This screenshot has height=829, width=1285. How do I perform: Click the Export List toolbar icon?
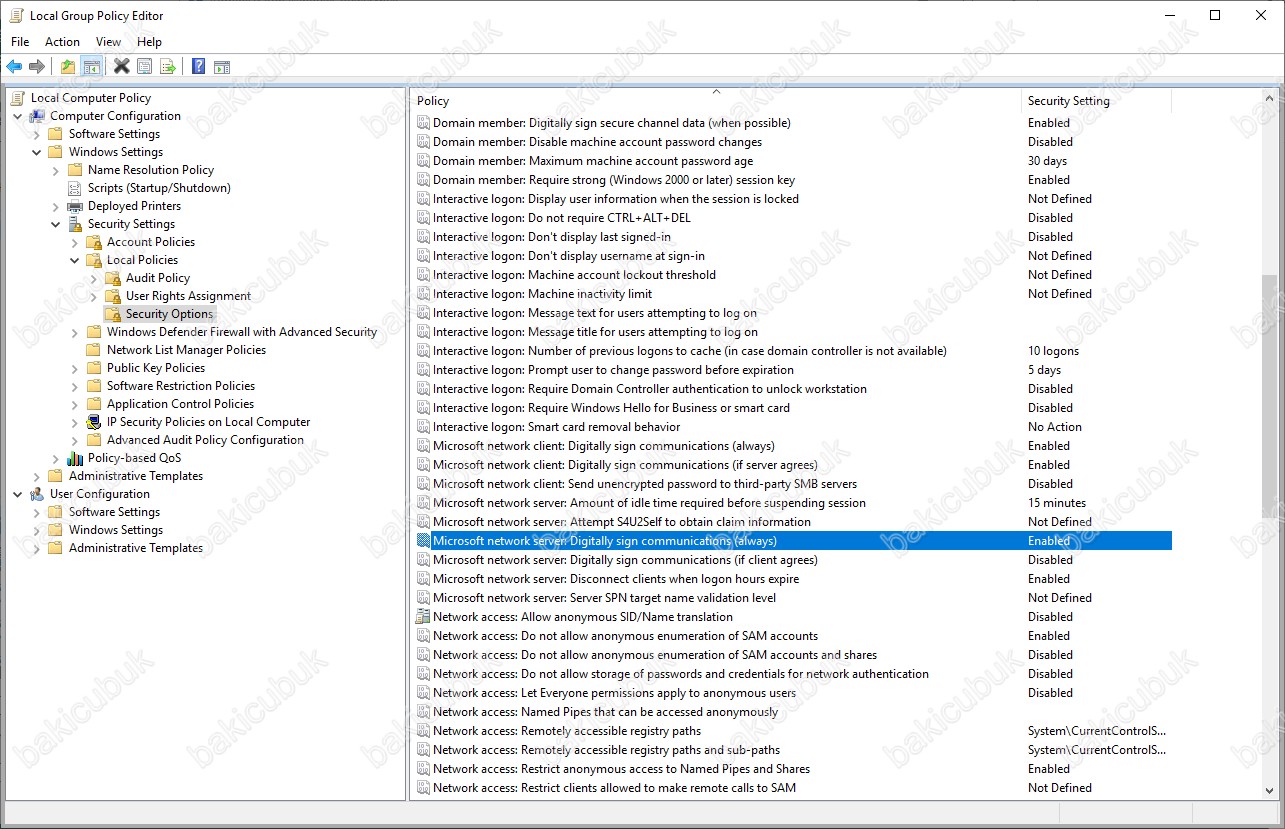click(x=168, y=67)
